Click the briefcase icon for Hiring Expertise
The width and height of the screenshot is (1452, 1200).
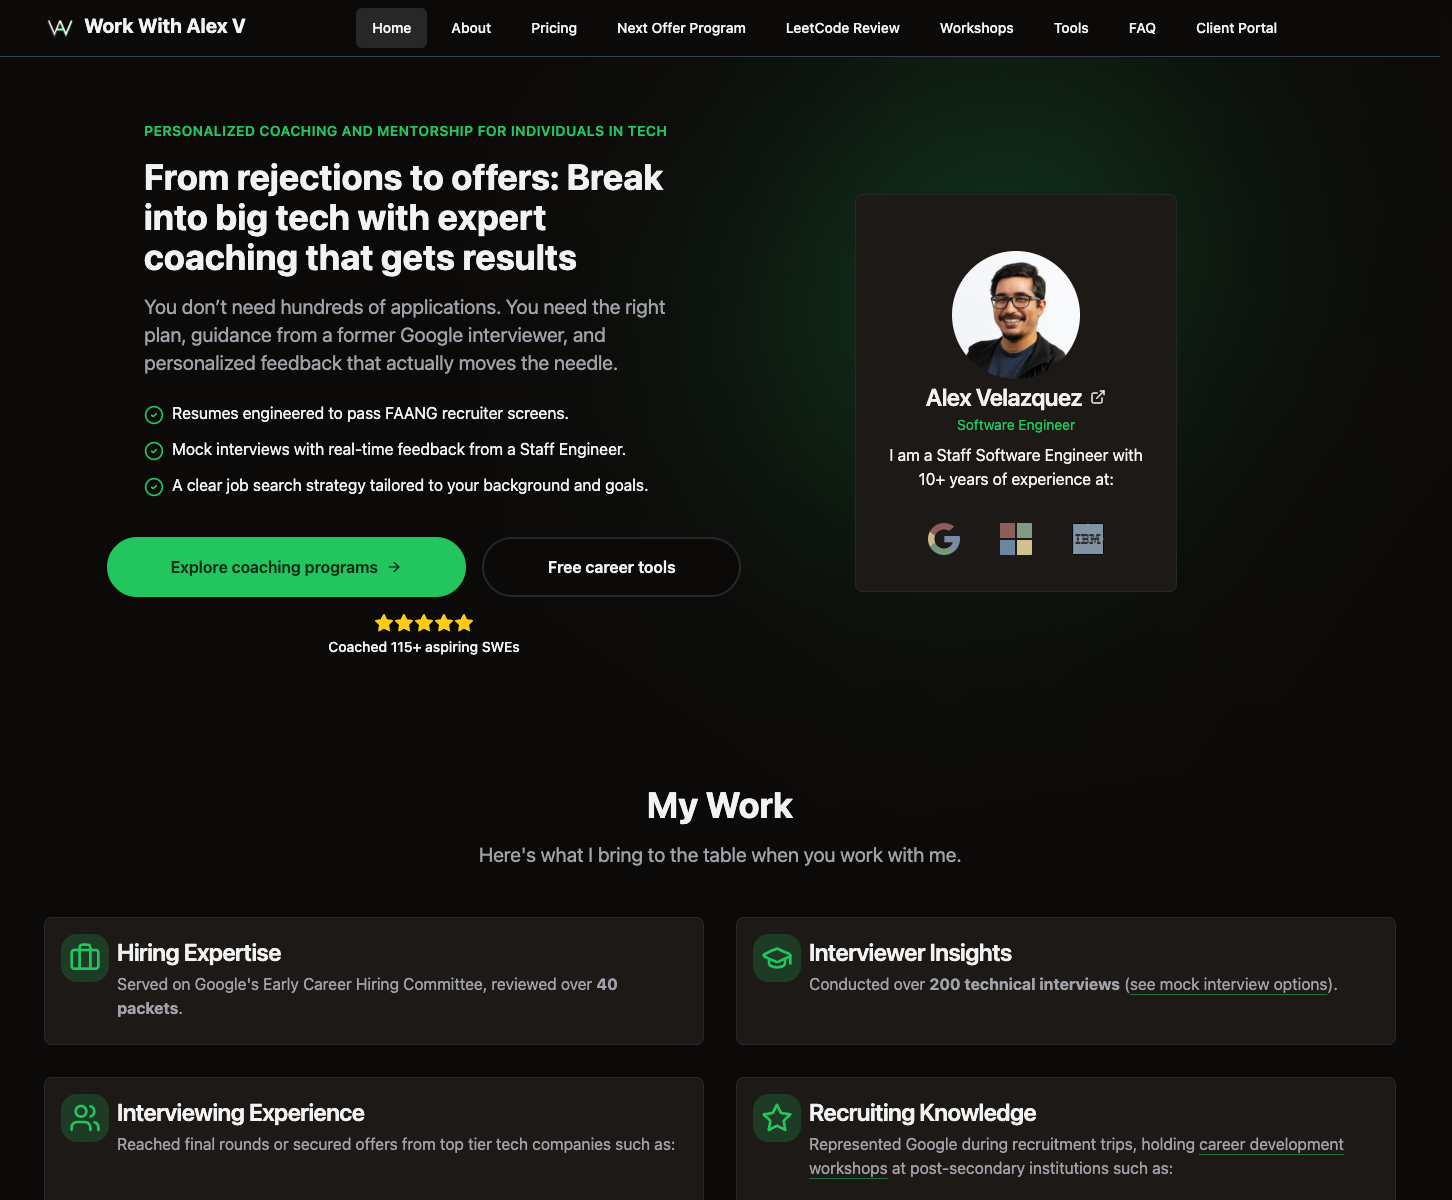point(85,958)
